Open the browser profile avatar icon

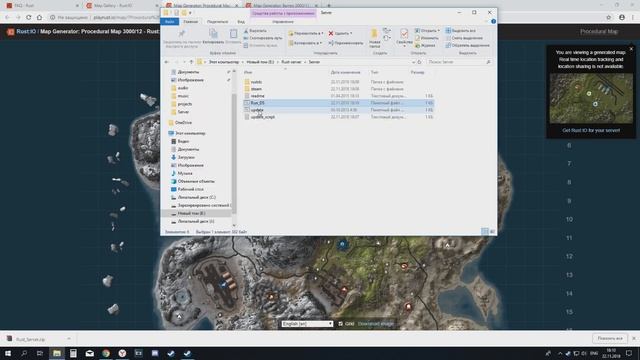(x=622, y=17)
